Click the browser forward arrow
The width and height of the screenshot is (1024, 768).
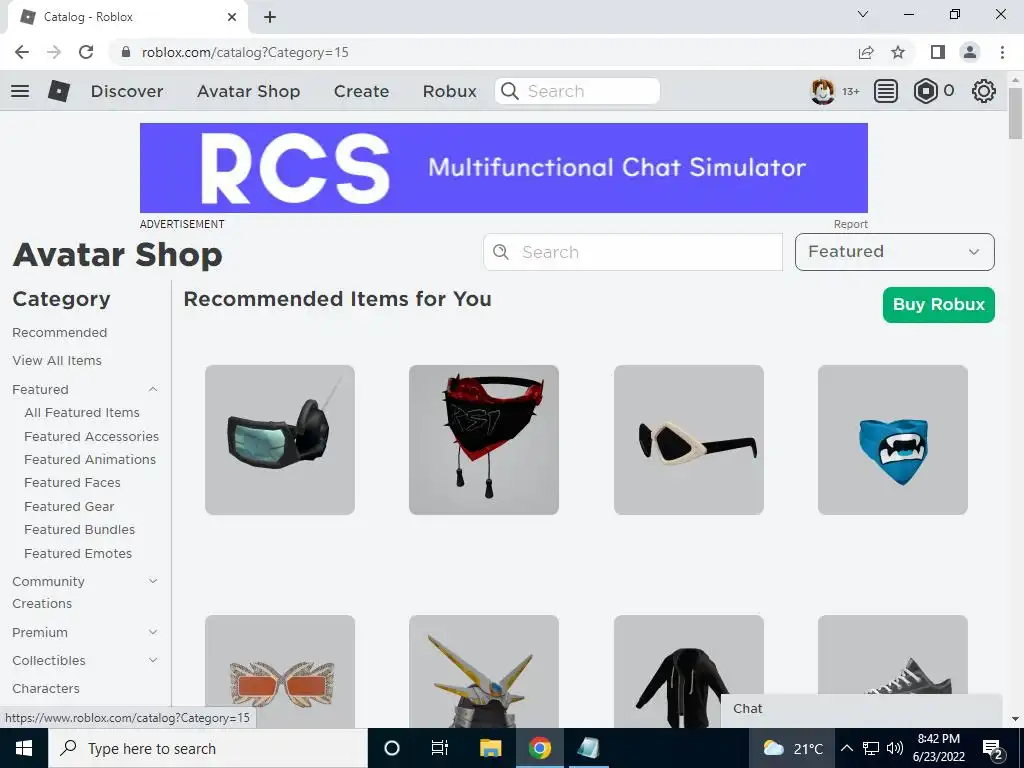tap(54, 52)
